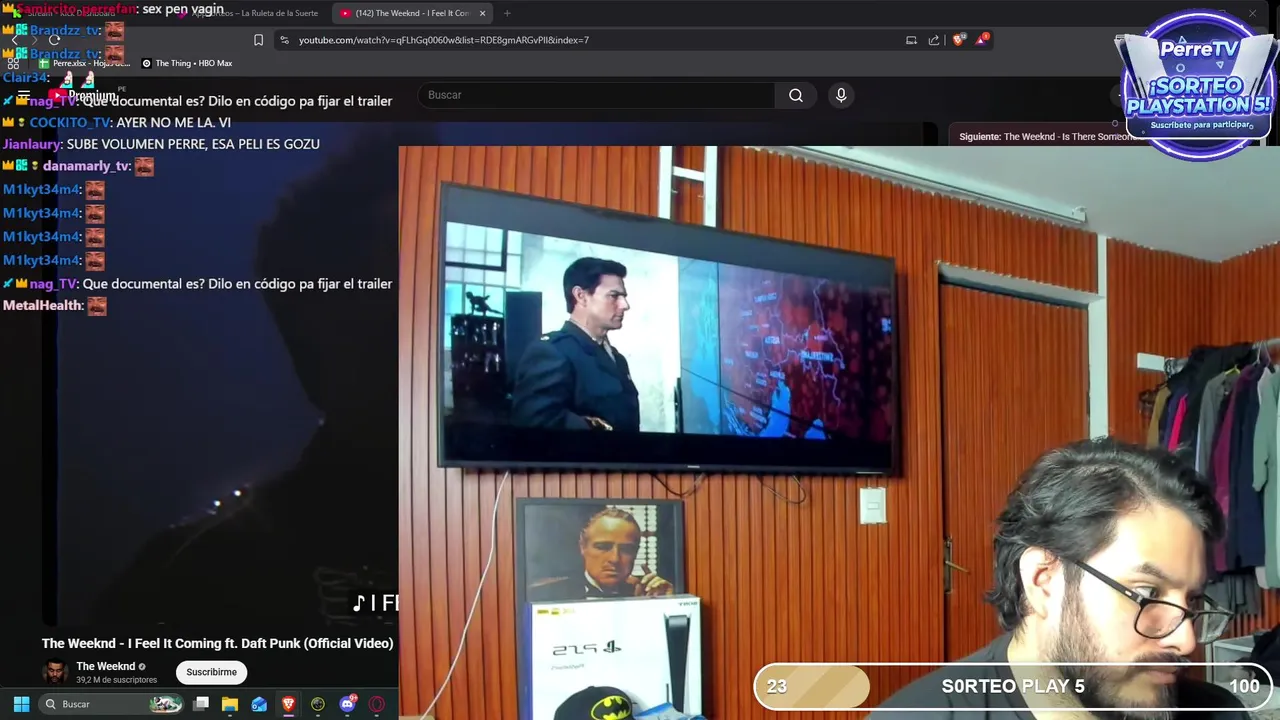The height and width of the screenshot is (720, 1280).
Task: Open Task View on the taskbar
Action: tap(201, 704)
